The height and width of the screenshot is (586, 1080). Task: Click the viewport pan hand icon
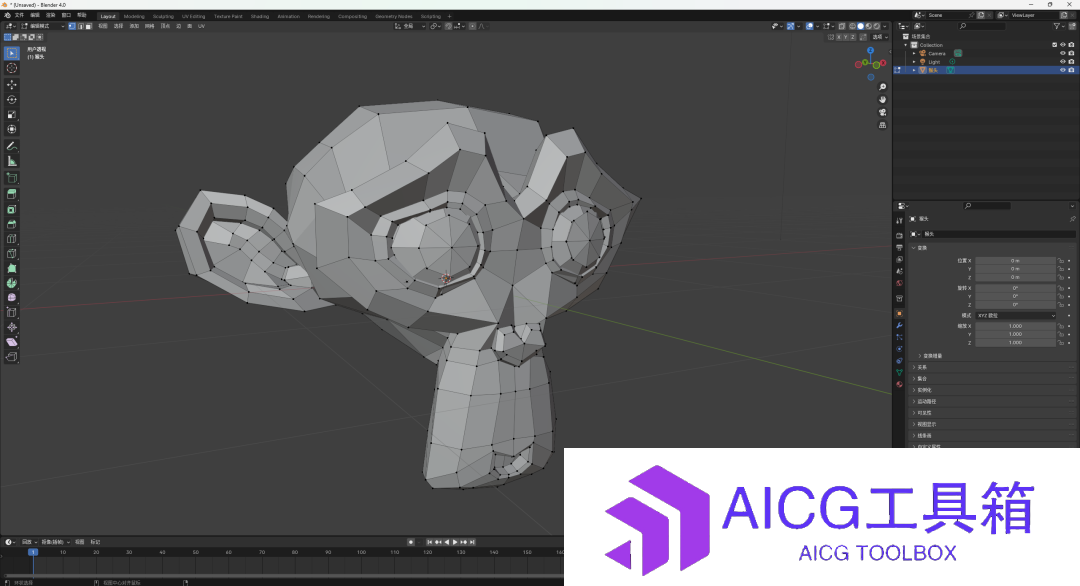(x=882, y=100)
